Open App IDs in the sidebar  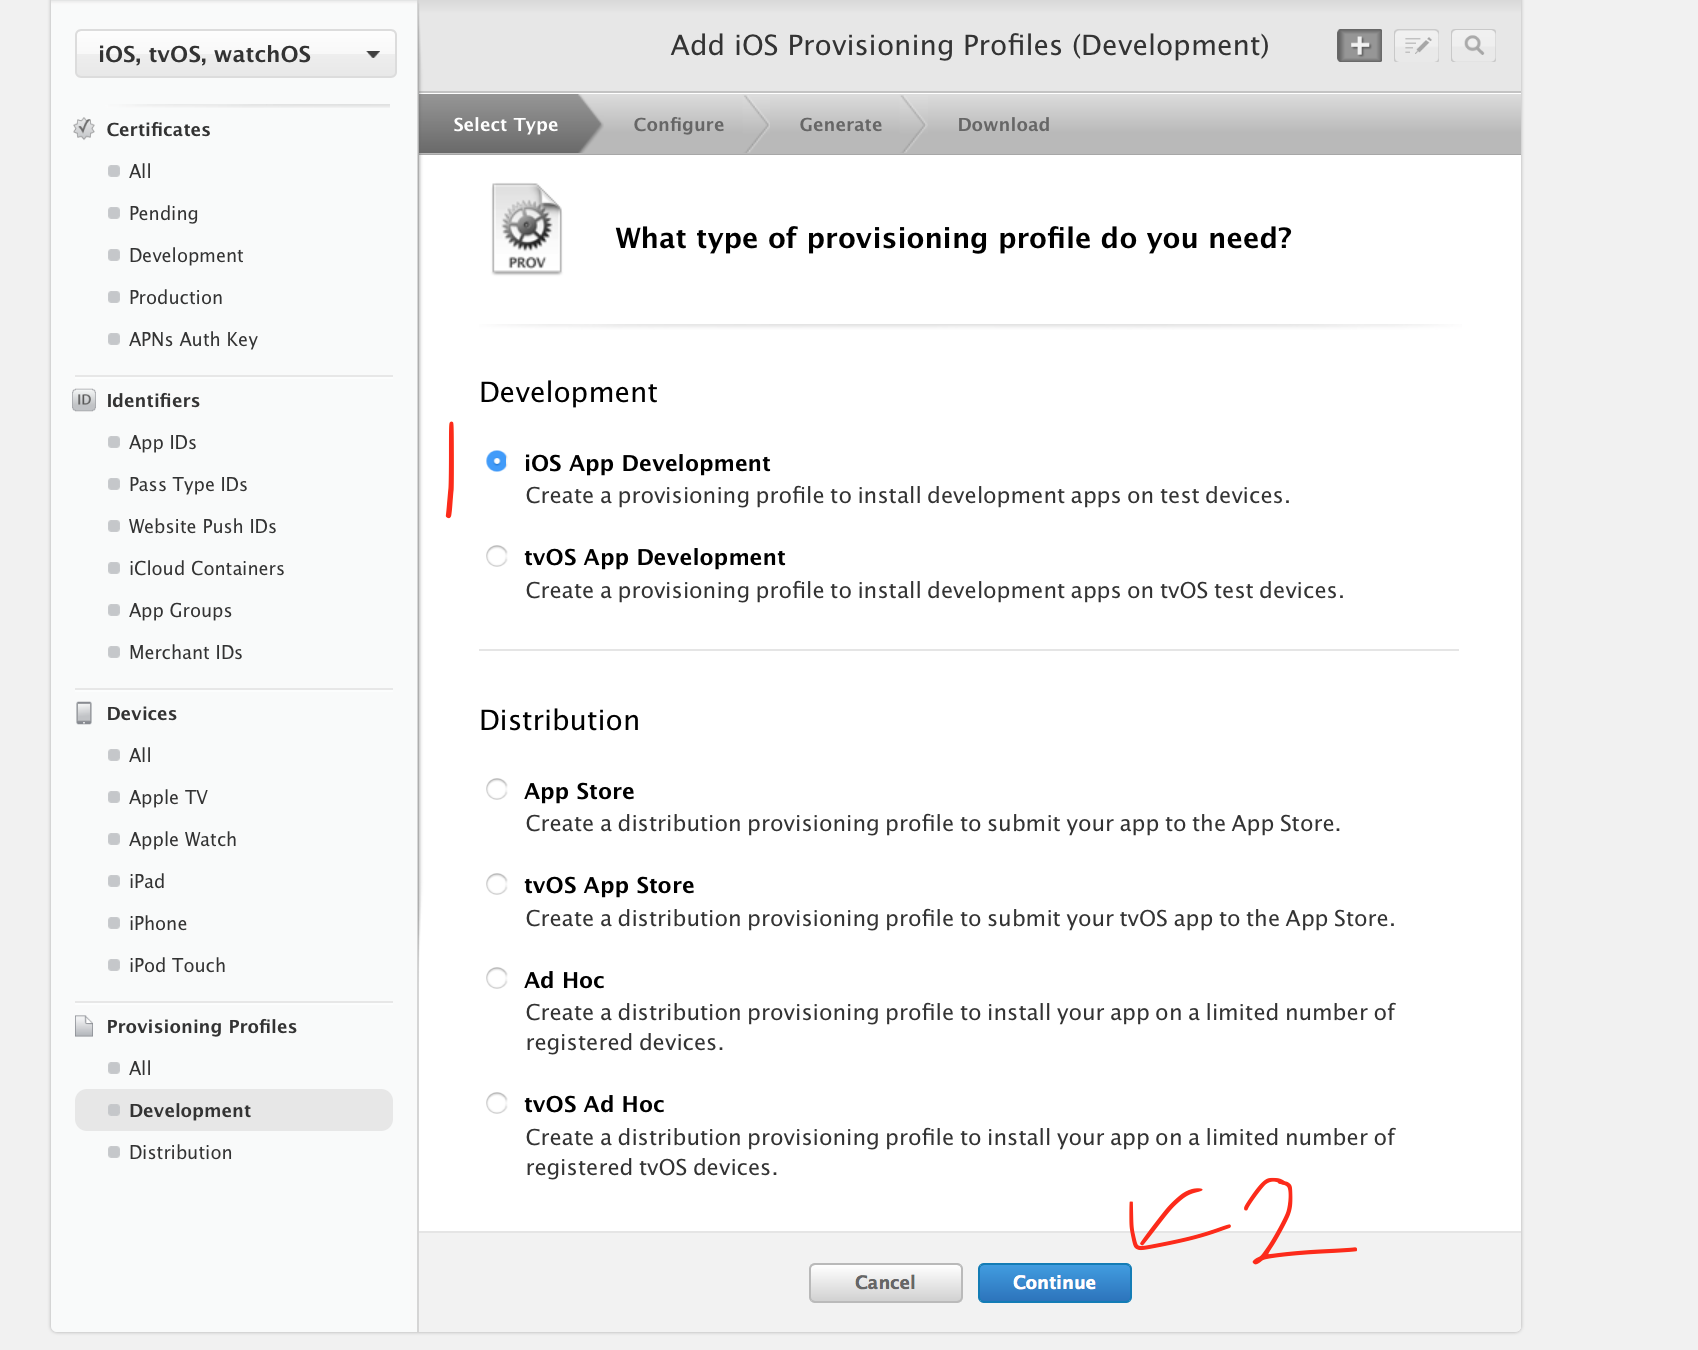[162, 442]
